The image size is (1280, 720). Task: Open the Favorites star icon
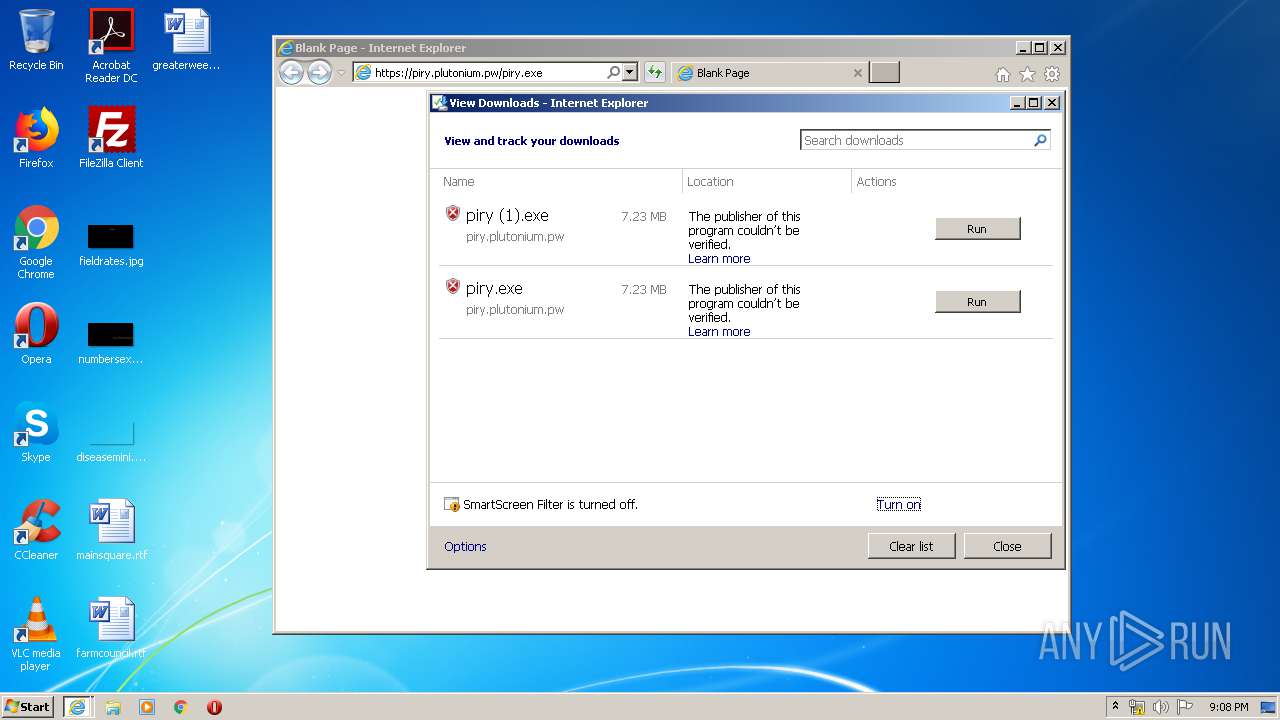point(1027,74)
